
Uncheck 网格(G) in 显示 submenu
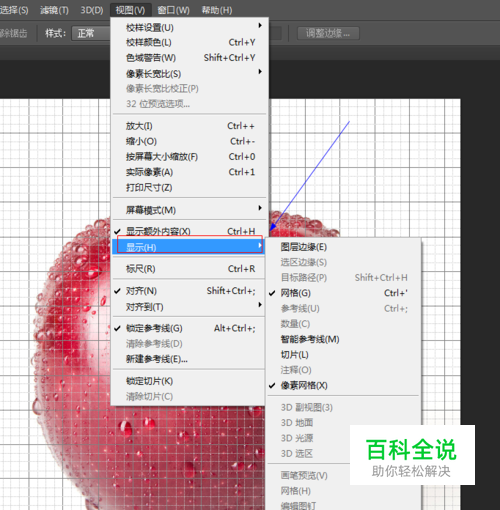click(x=343, y=293)
